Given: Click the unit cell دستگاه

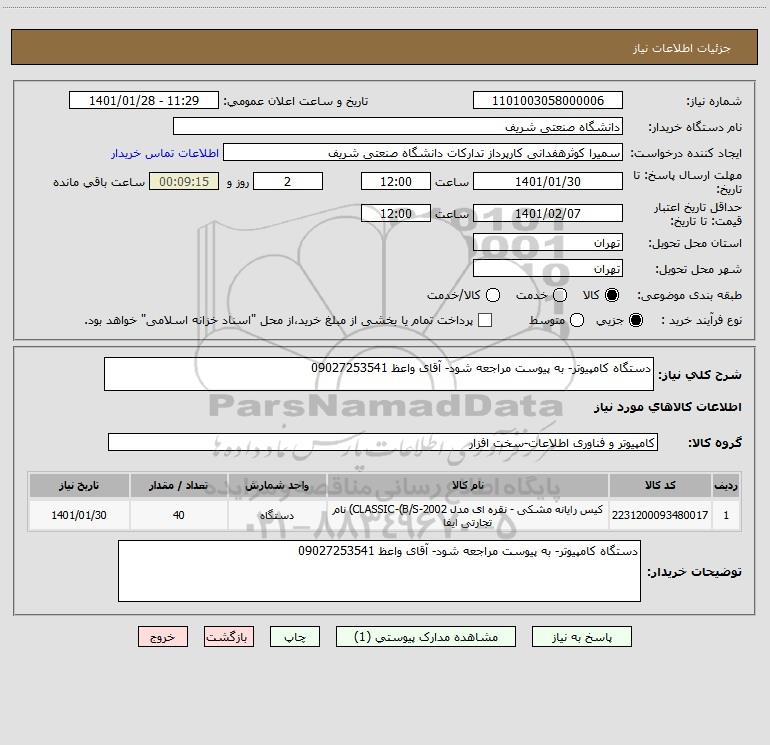Looking at the screenshot, I should (277, 515).
